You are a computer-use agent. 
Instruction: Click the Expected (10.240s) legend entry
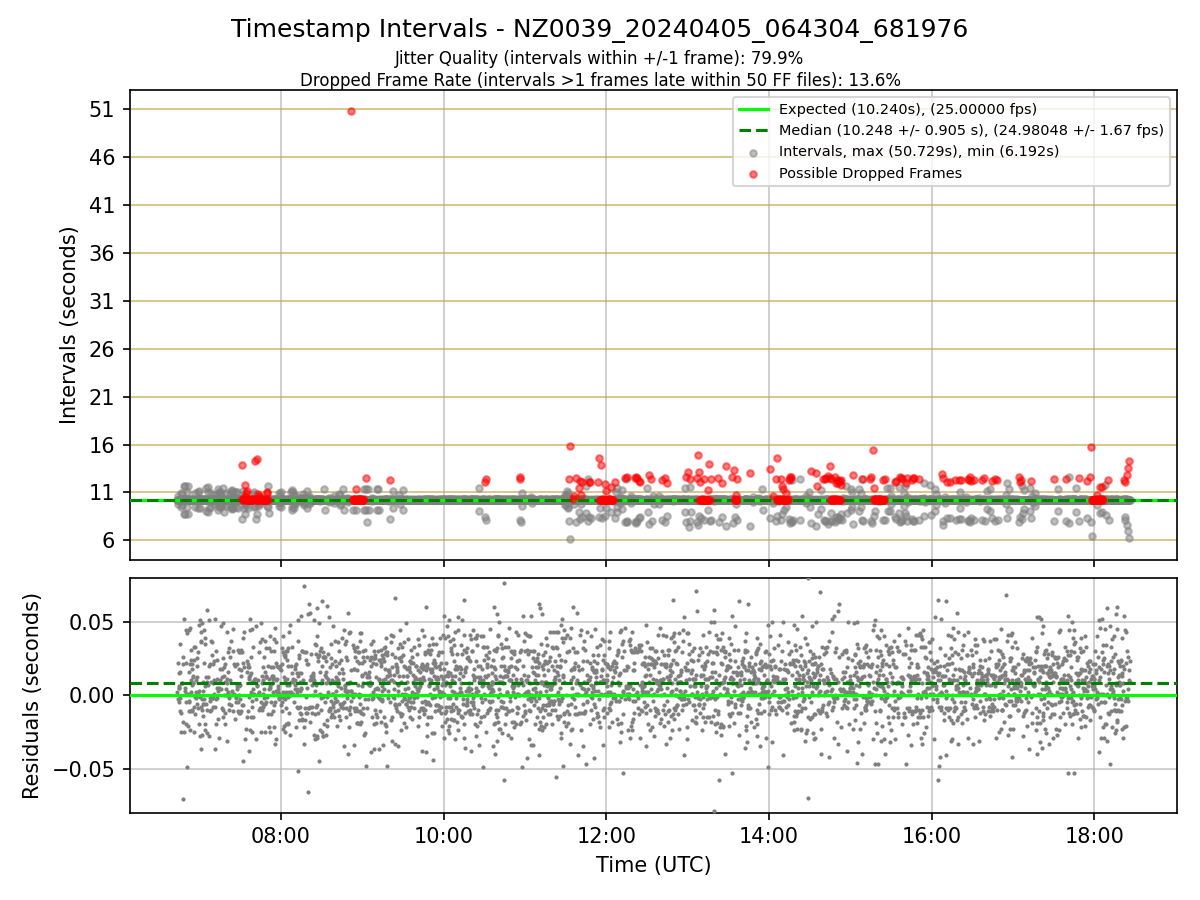point(907,109)
